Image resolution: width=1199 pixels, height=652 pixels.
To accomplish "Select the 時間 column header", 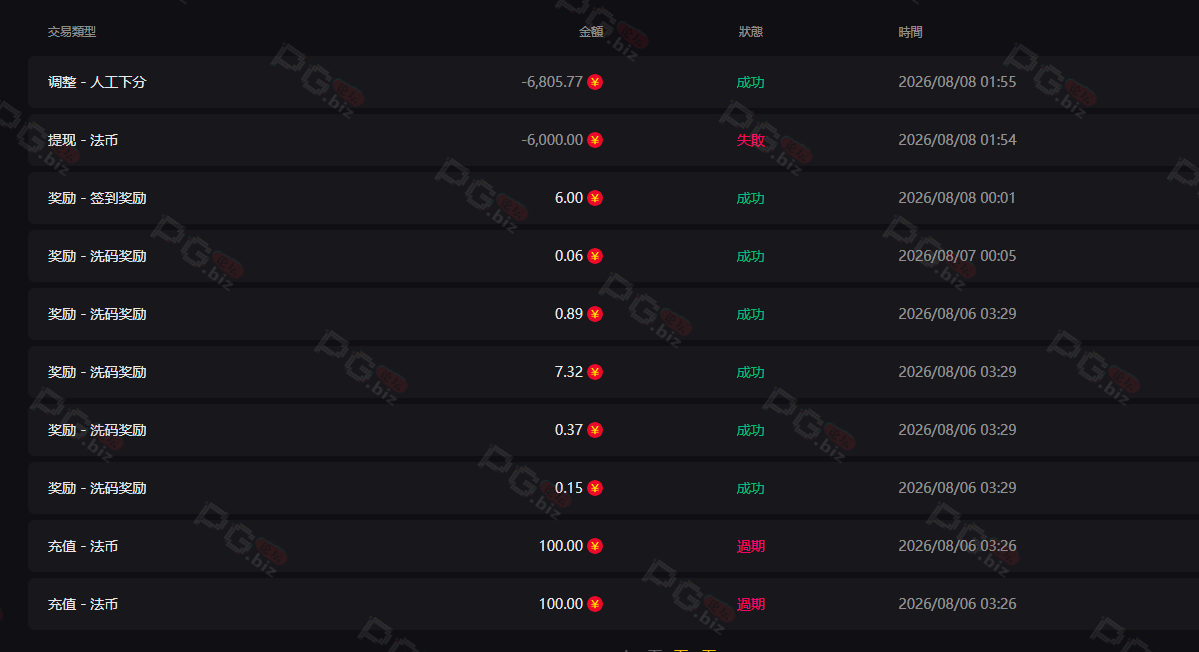I will click(x=911, y=31).
